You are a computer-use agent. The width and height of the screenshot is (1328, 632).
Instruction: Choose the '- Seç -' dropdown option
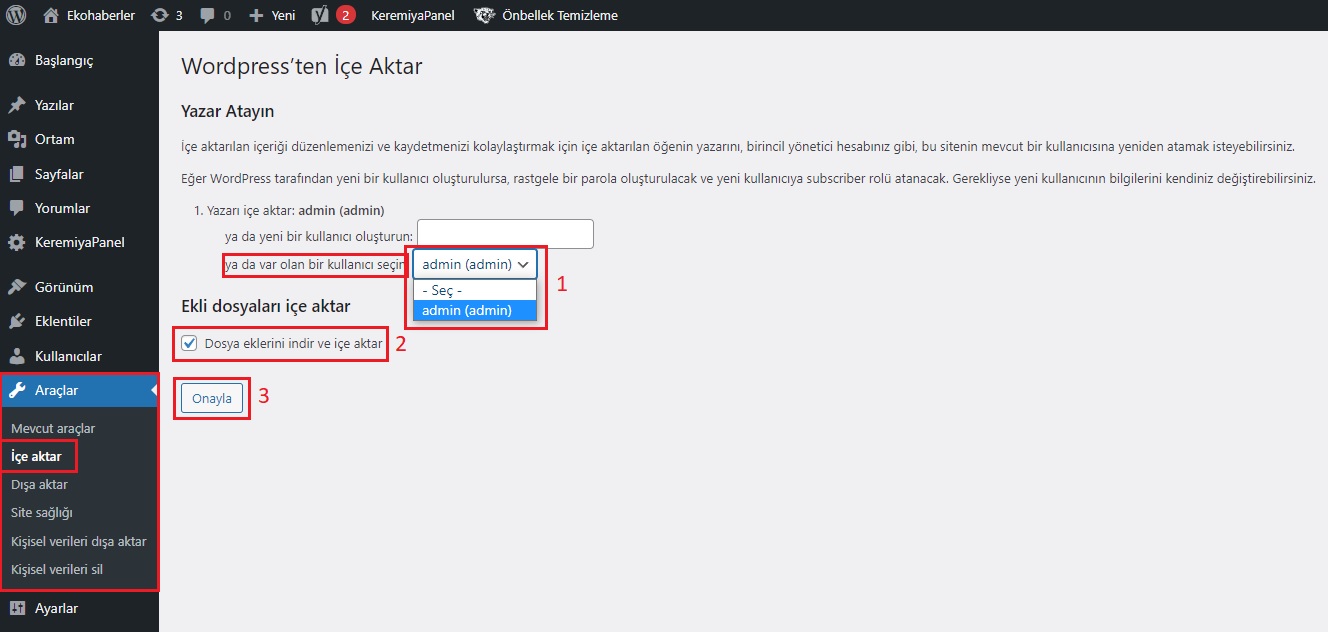475,290
